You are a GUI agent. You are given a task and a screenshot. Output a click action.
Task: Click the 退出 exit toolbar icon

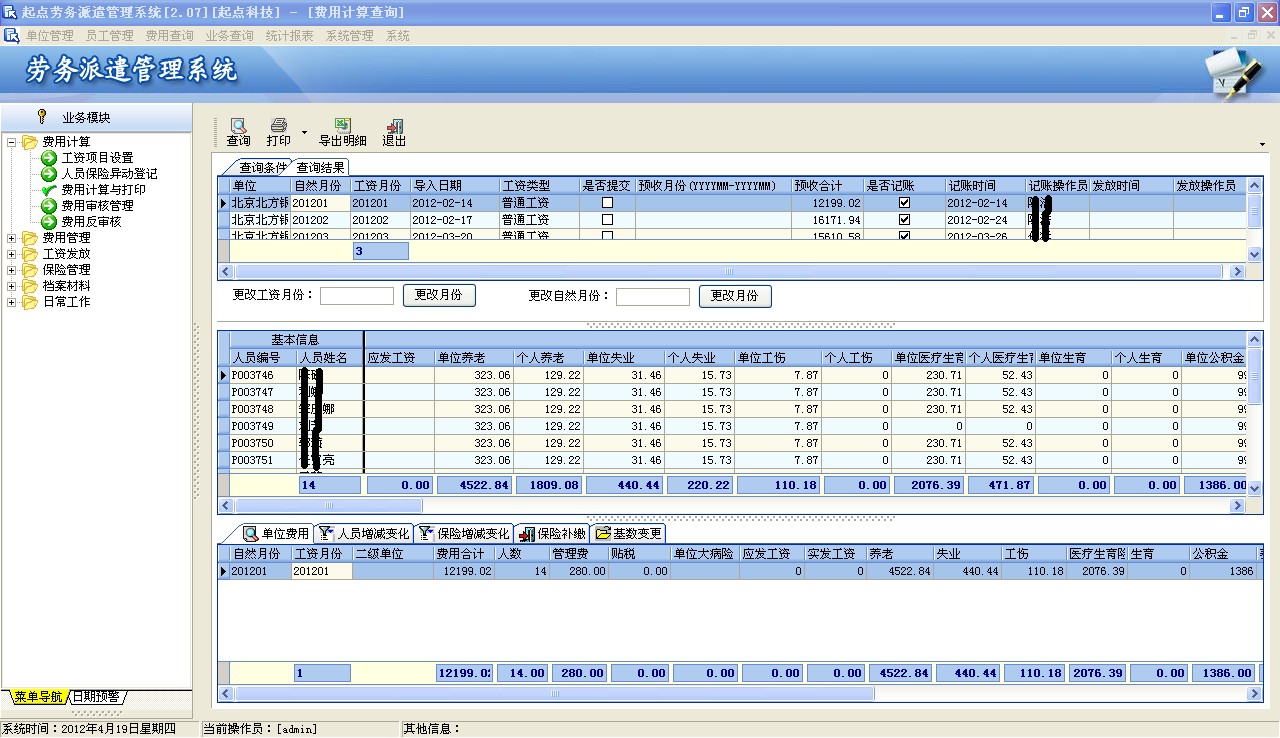394,127
